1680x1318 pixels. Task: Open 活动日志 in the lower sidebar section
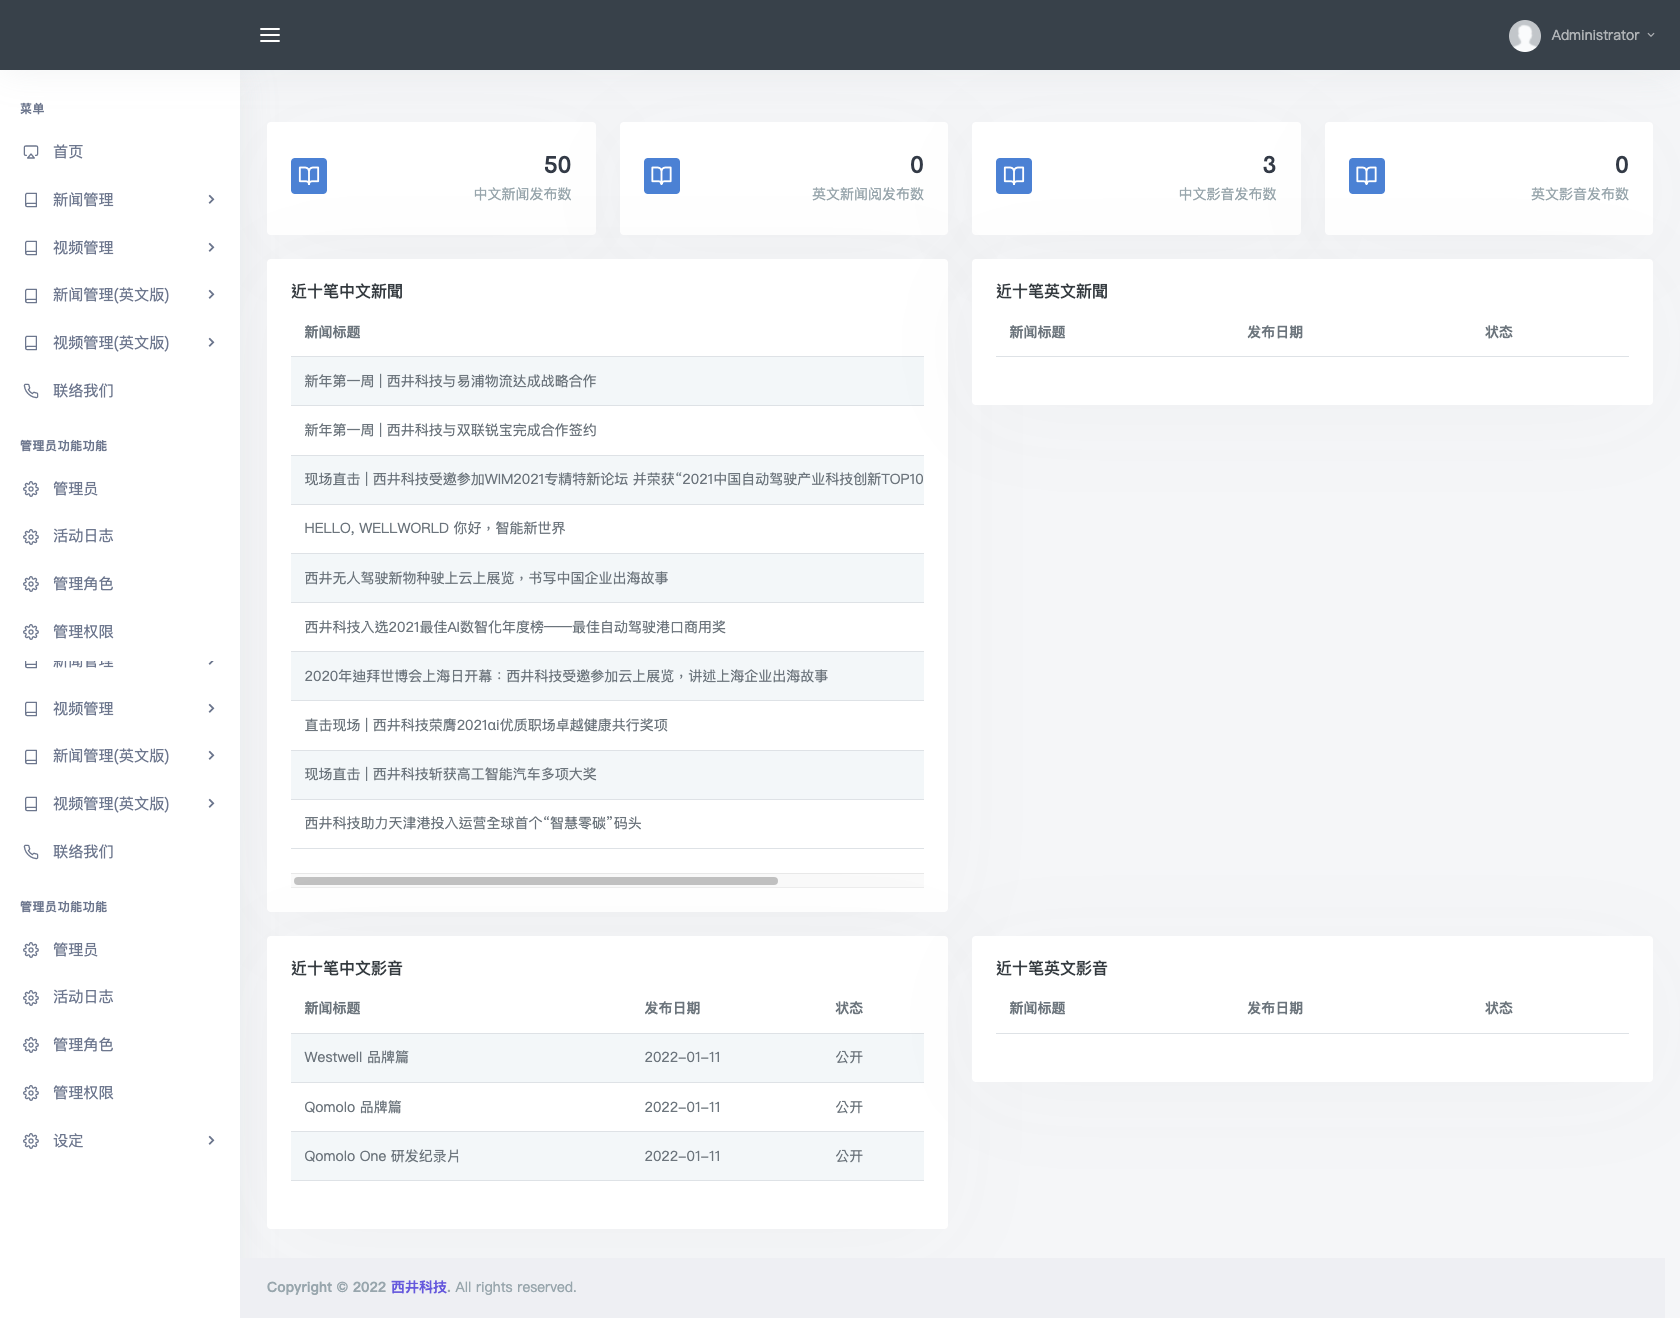[x=83, y=997]
